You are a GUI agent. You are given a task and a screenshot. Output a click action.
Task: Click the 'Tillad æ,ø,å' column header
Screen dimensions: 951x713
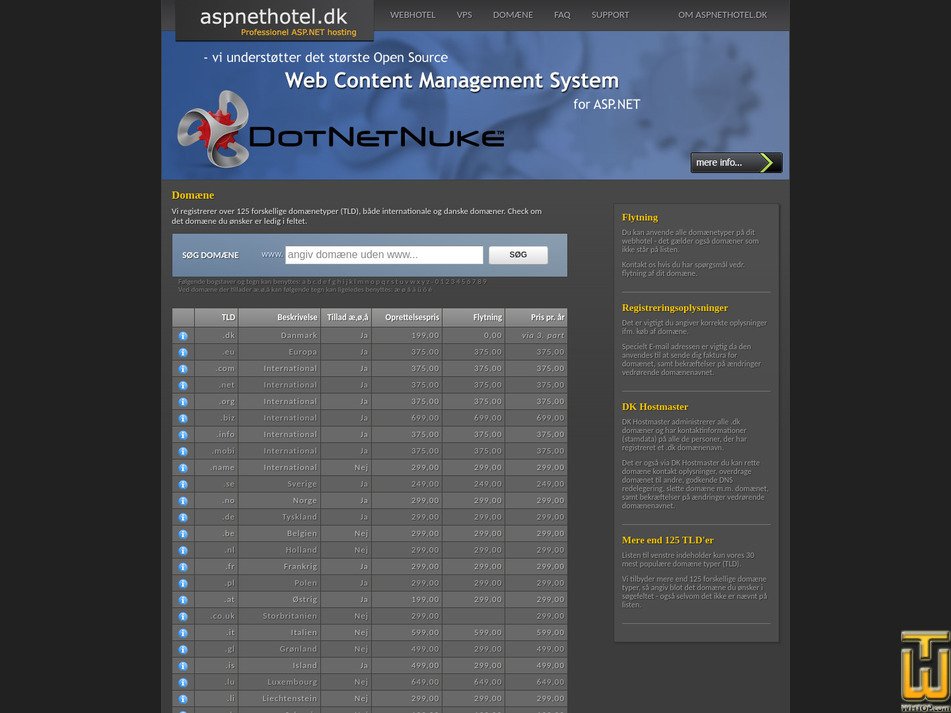pyautogui.click(x=346, y=317)
